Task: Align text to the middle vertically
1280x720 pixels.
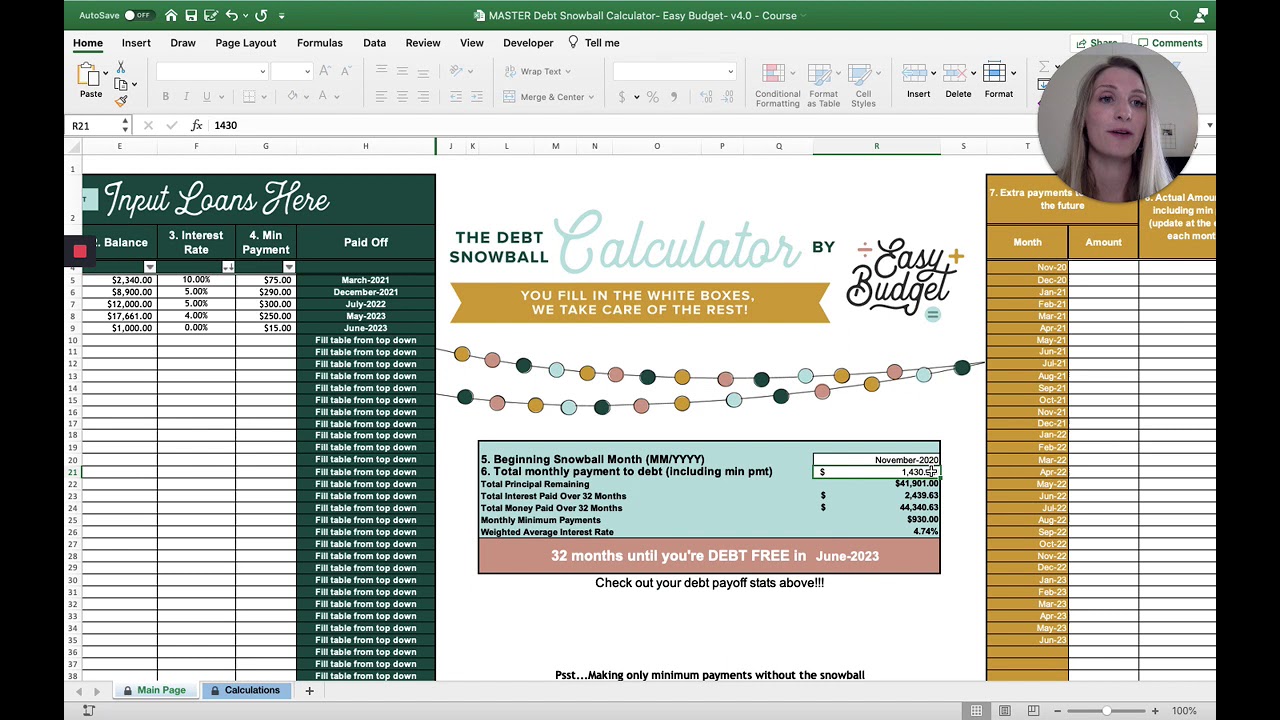Action: 402,71
